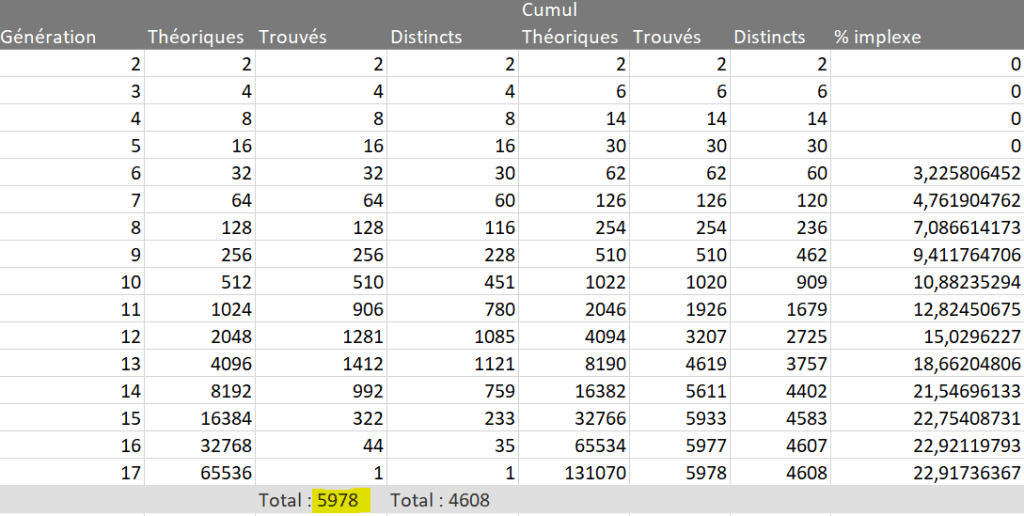Click the cumulative Théoriques value 32766
This screenshot has width=1024, height=516.
pos(596,419)
